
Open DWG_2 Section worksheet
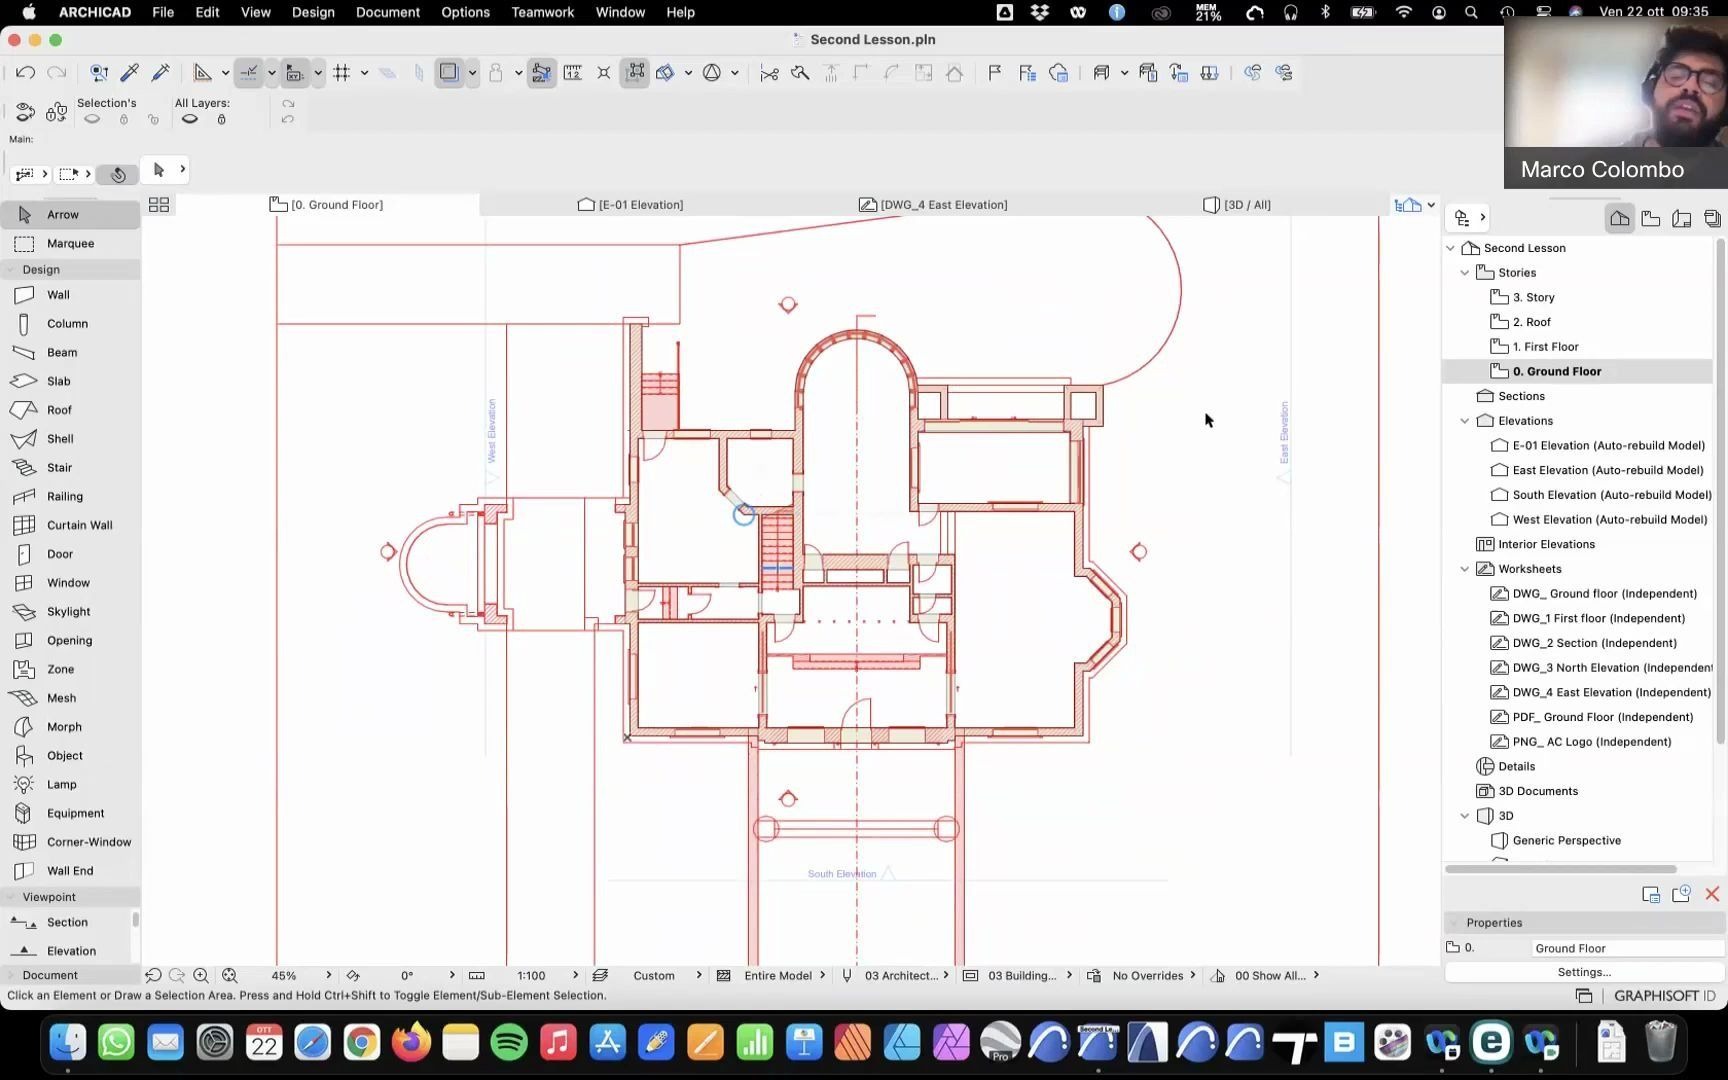1594,643
